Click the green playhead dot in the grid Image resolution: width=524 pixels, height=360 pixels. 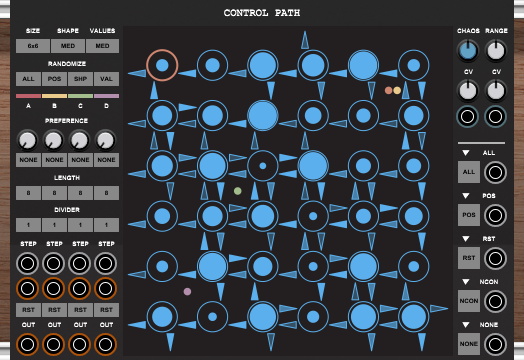[x=238, y=191]
